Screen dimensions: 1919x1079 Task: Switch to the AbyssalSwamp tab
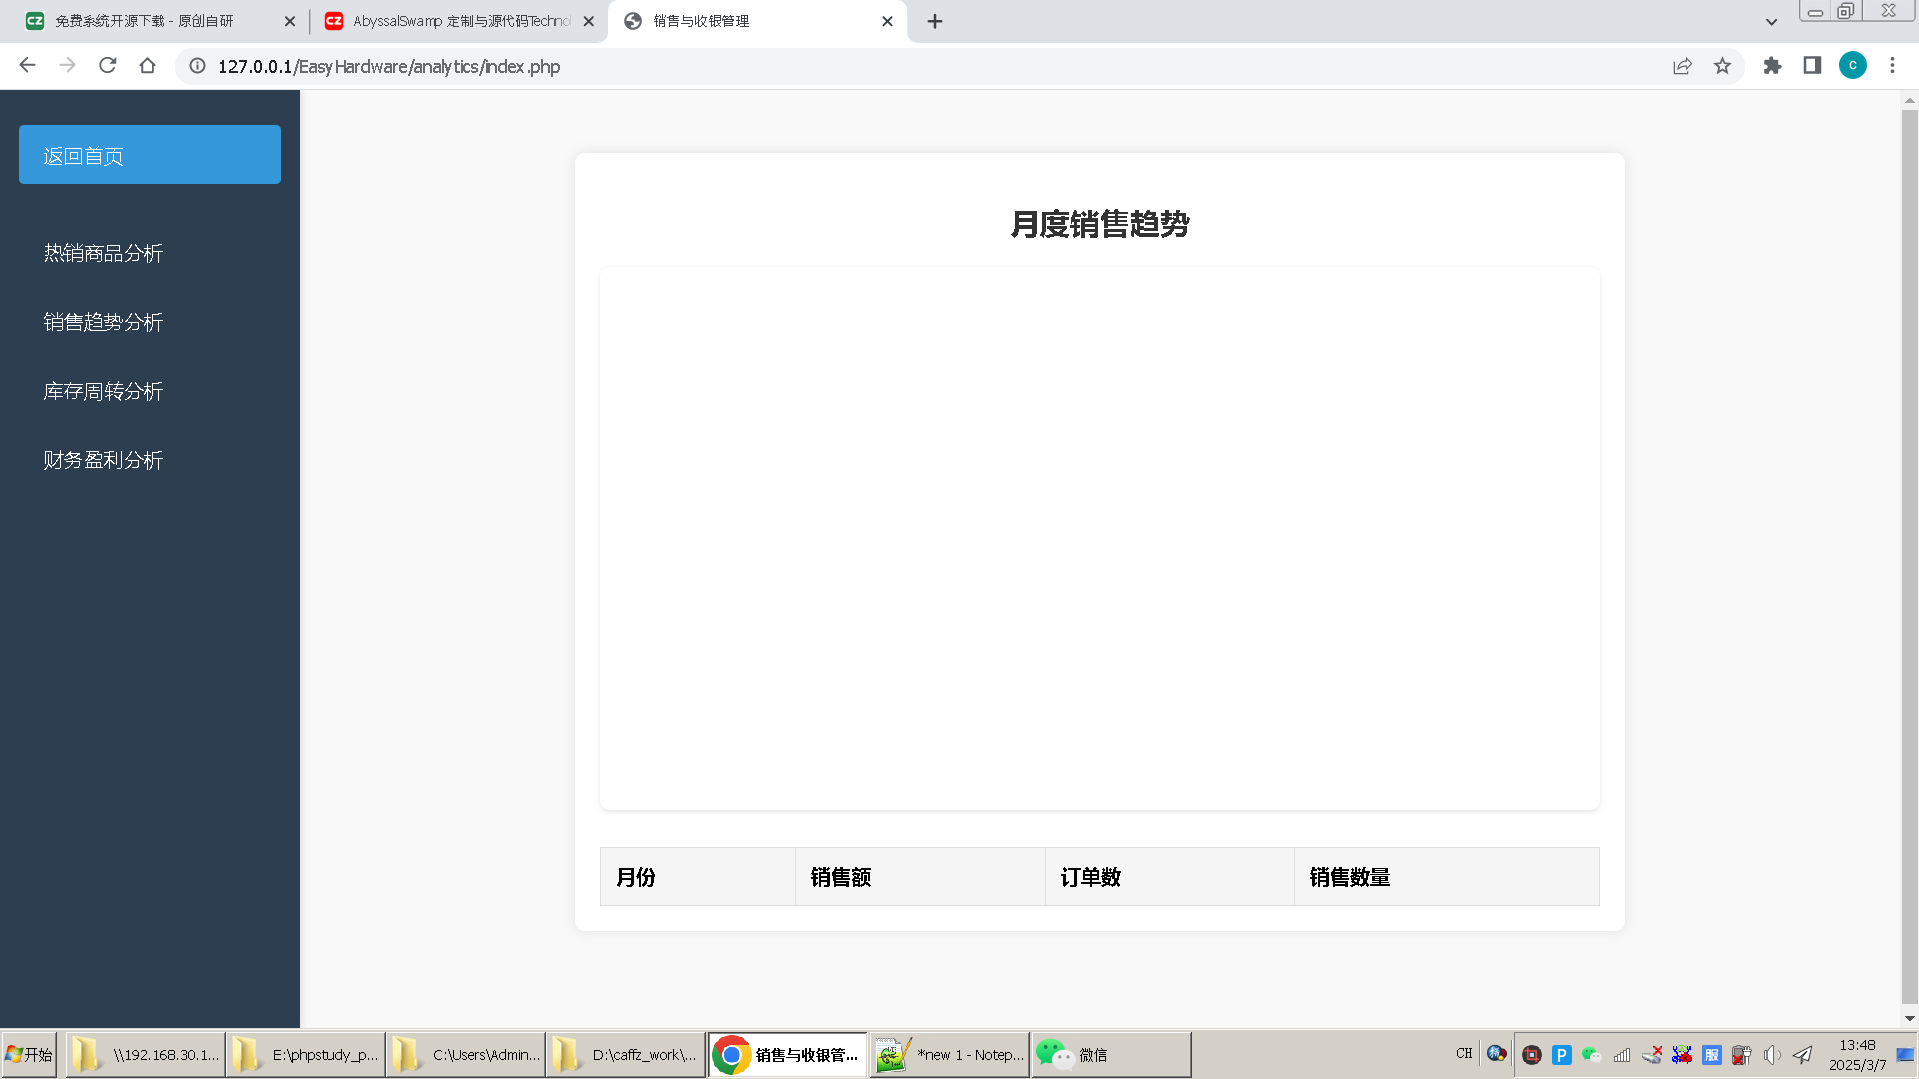point(461,21)
